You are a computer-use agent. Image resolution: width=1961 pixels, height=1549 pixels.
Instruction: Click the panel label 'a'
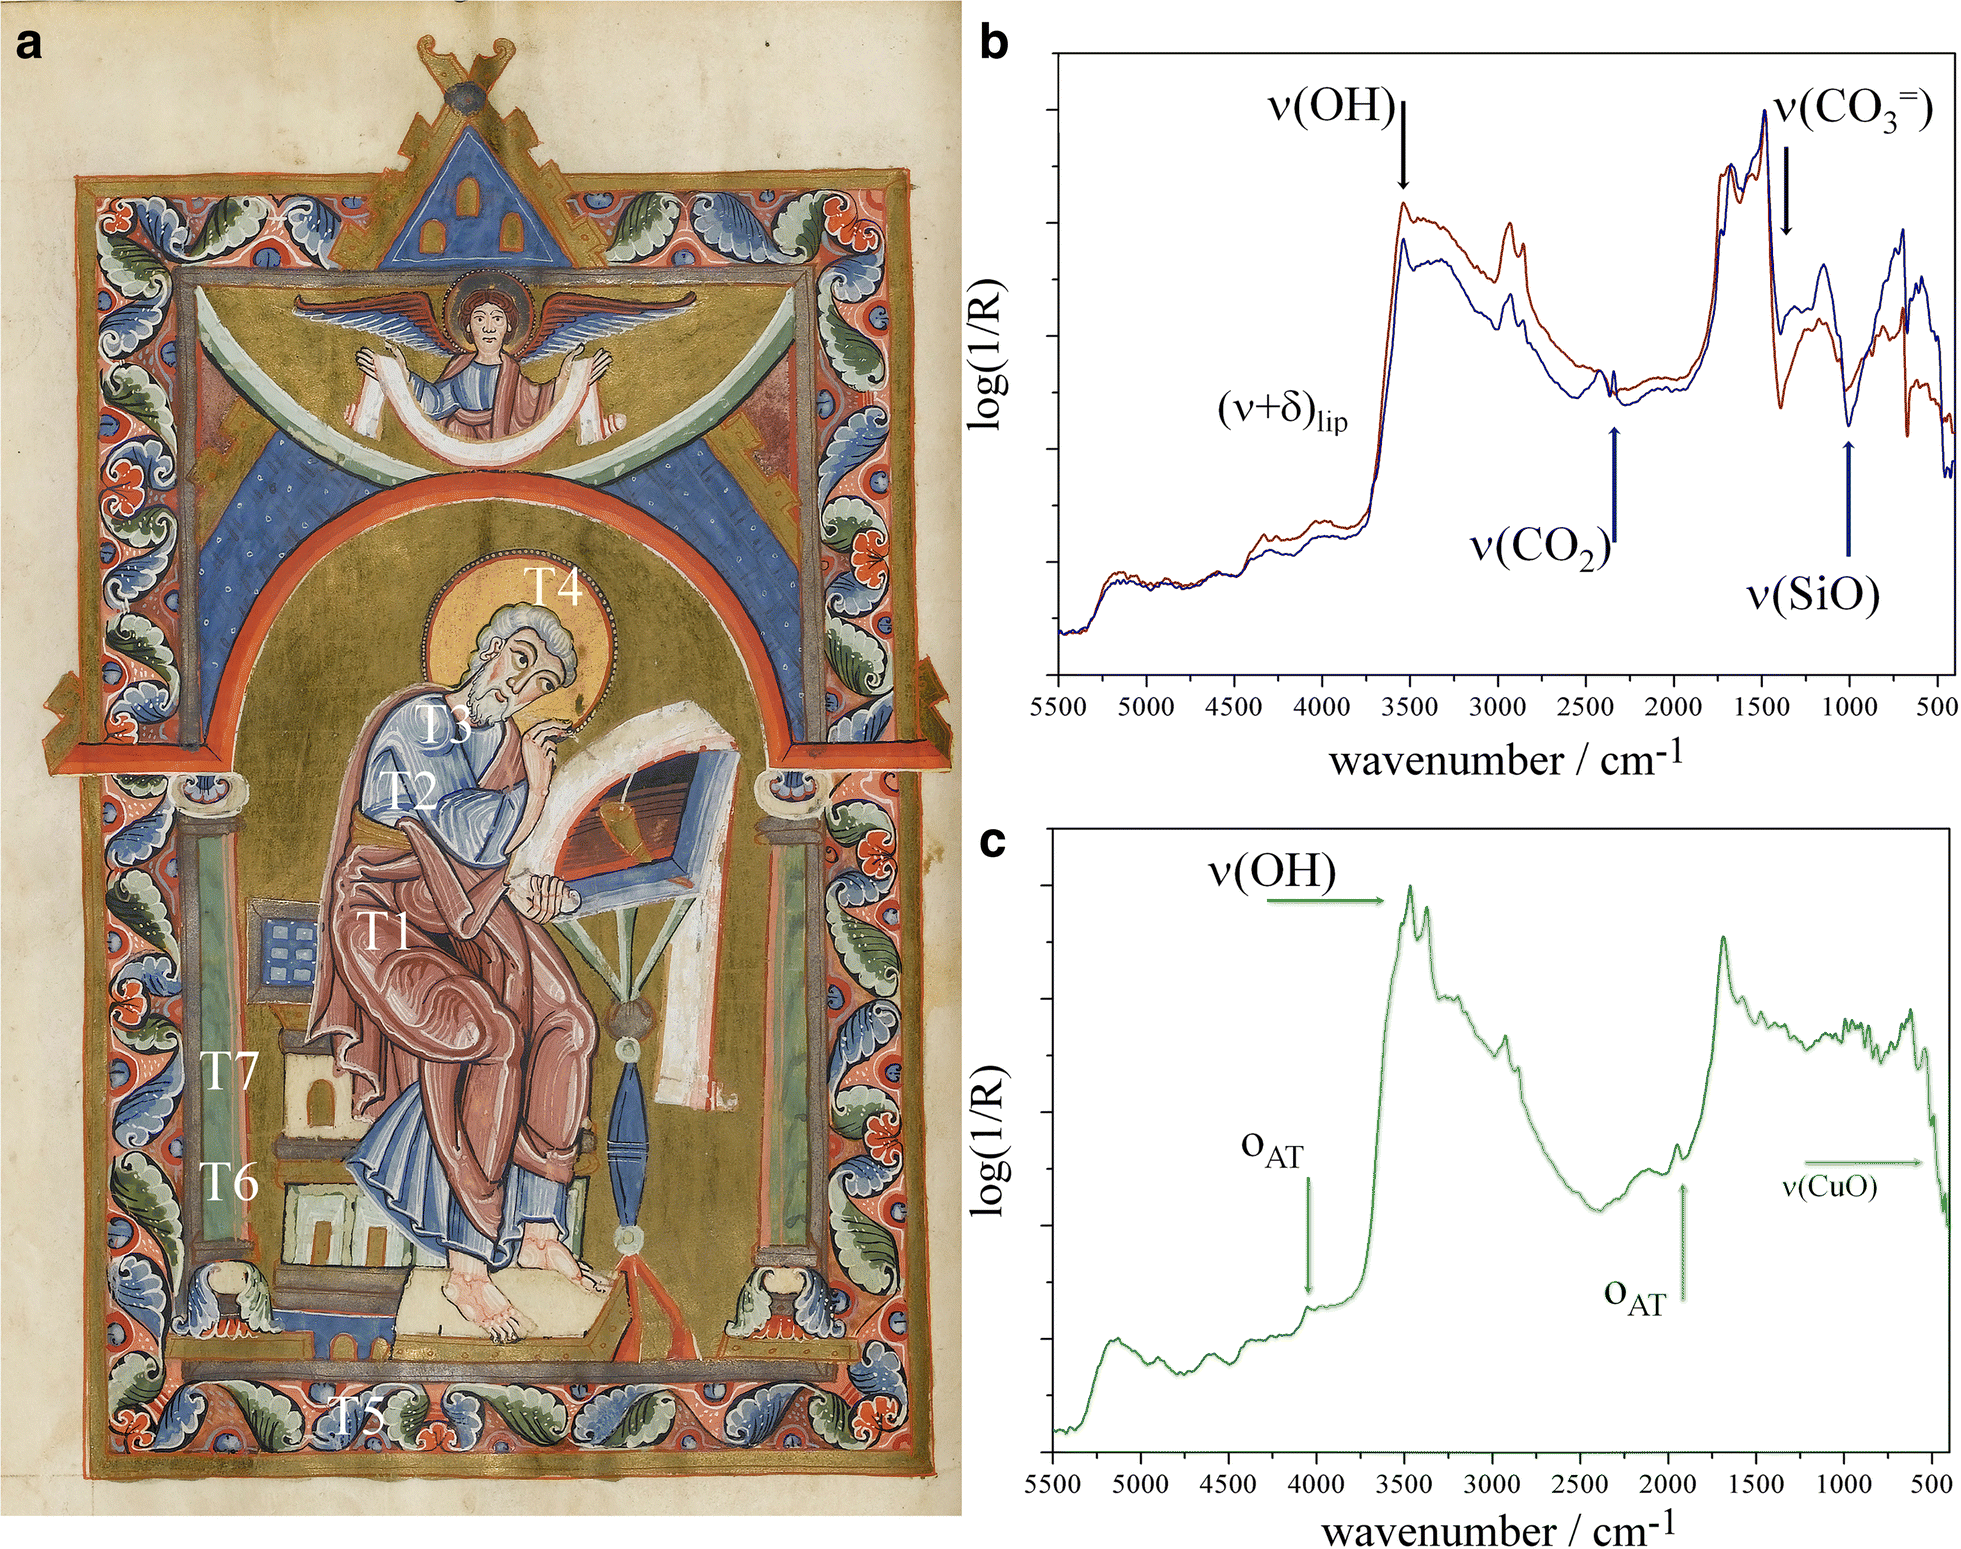[x=29, y=45]
